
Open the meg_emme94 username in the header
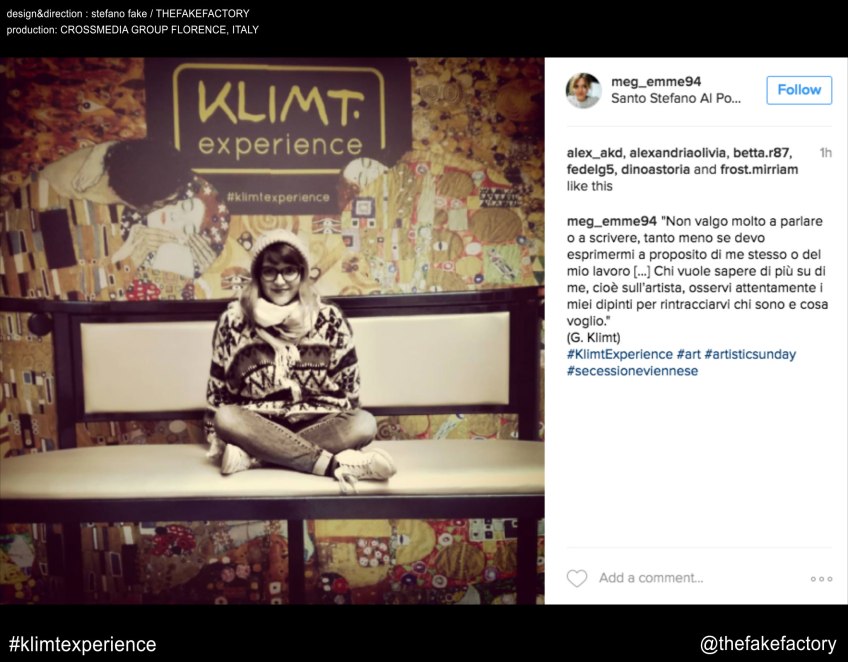(656, 82)
